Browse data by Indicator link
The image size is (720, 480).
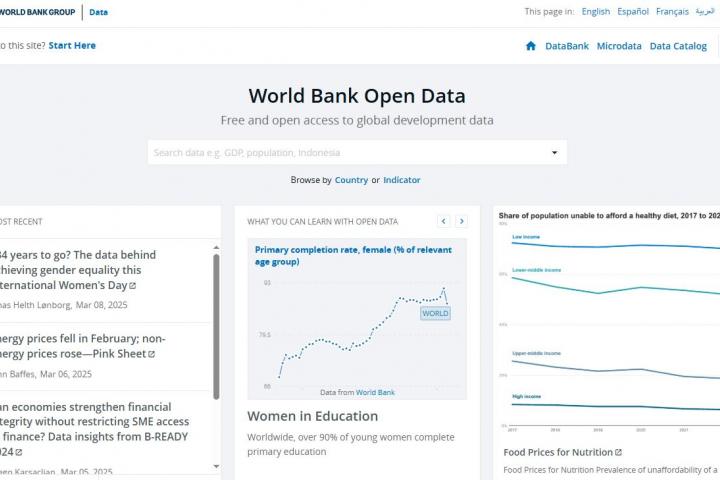pyautogui.click(x=401, y=180)
